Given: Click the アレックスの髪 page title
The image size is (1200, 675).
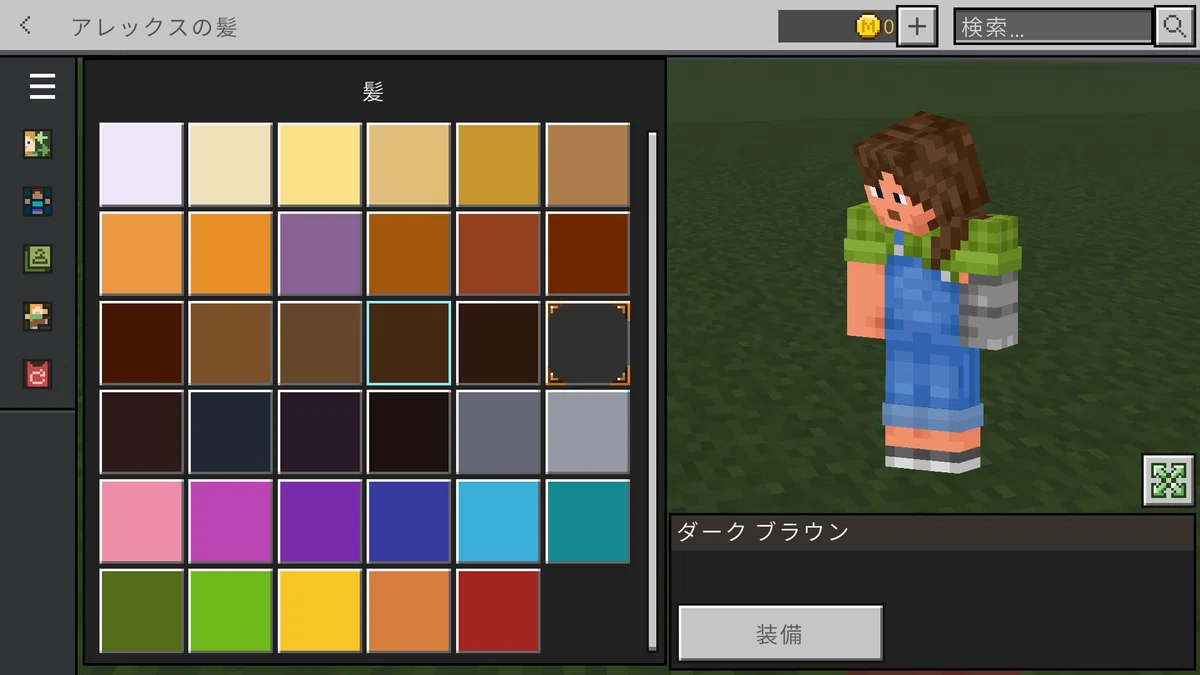Looking at the screenshot, I should (x=154, y=27).
